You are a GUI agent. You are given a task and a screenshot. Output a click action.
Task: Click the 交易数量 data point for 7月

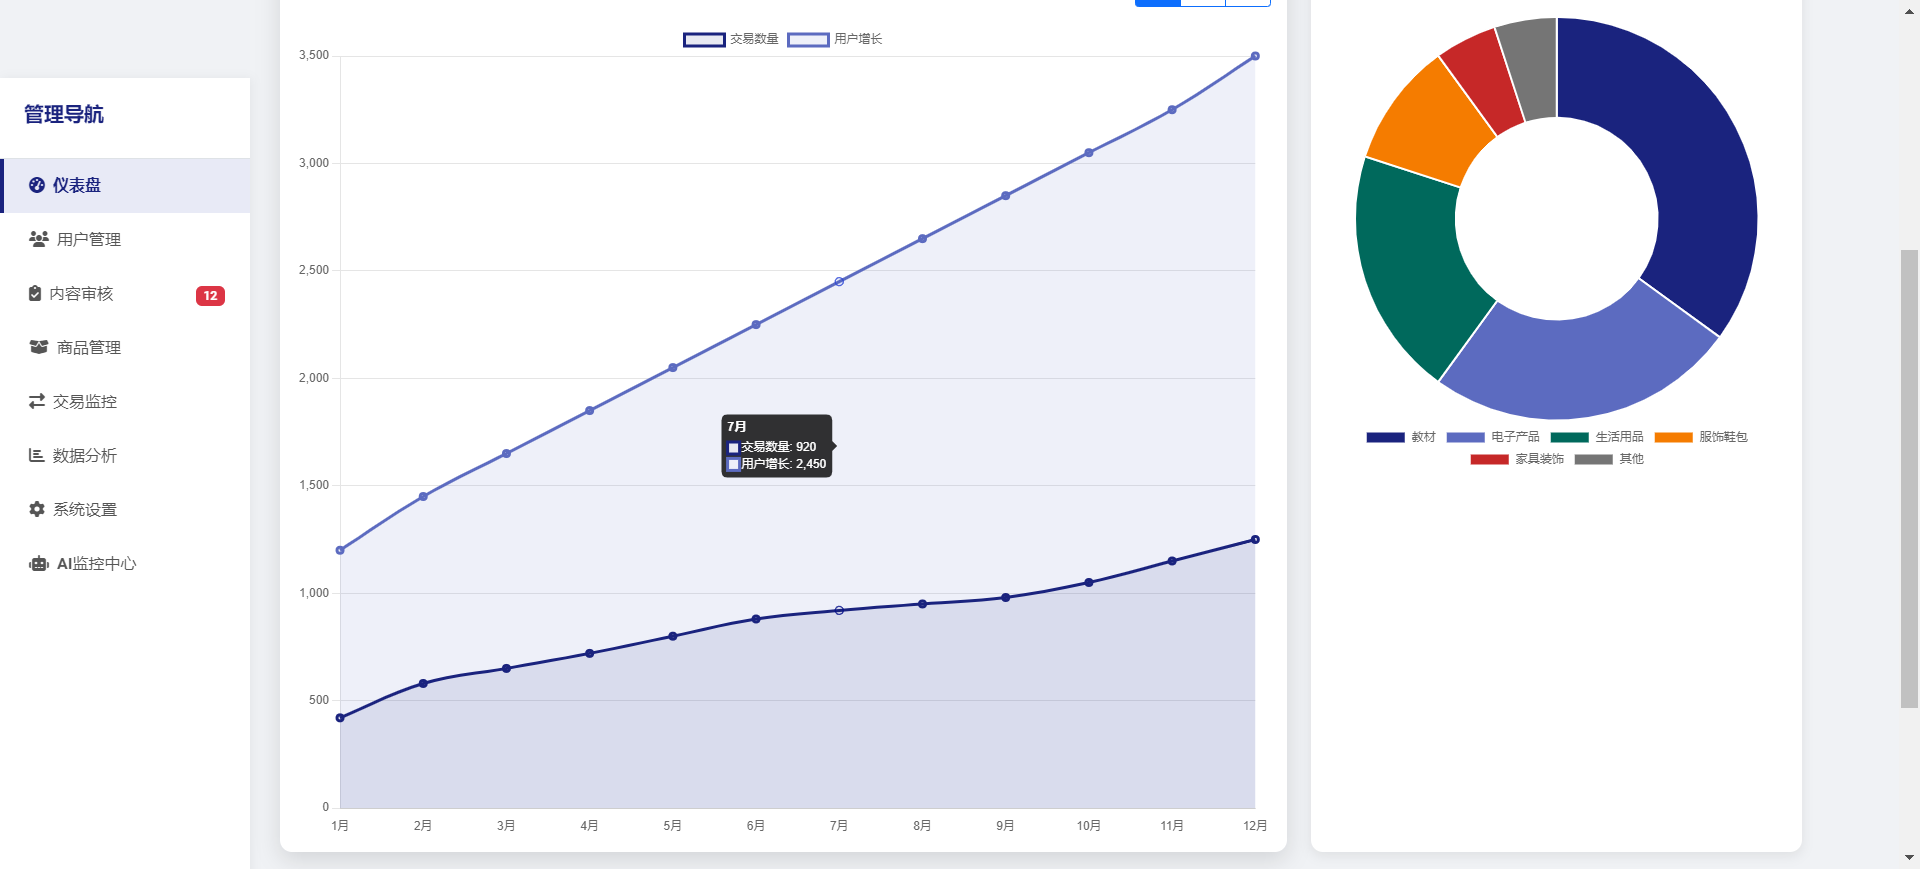click(x=839, y=610)
